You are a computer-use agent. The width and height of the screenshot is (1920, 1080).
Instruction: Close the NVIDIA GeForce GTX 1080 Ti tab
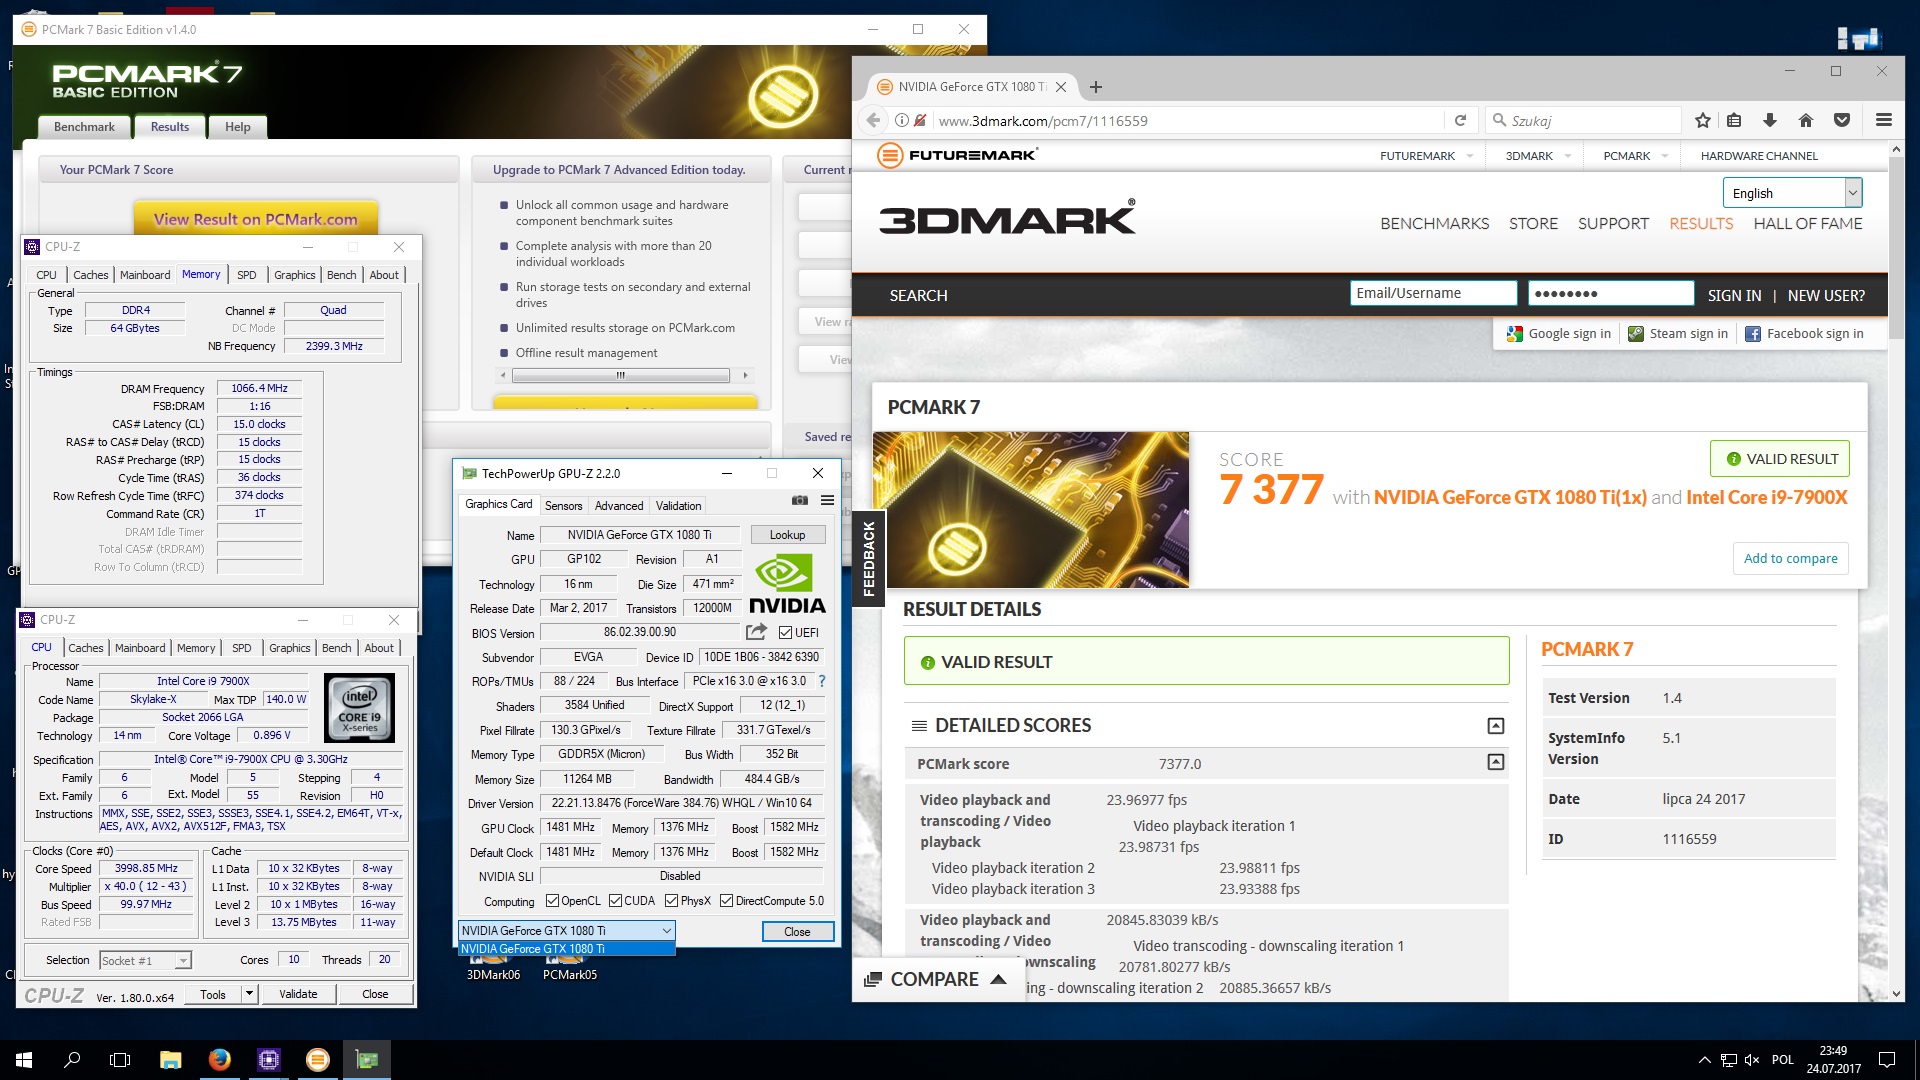[1061, 87]
